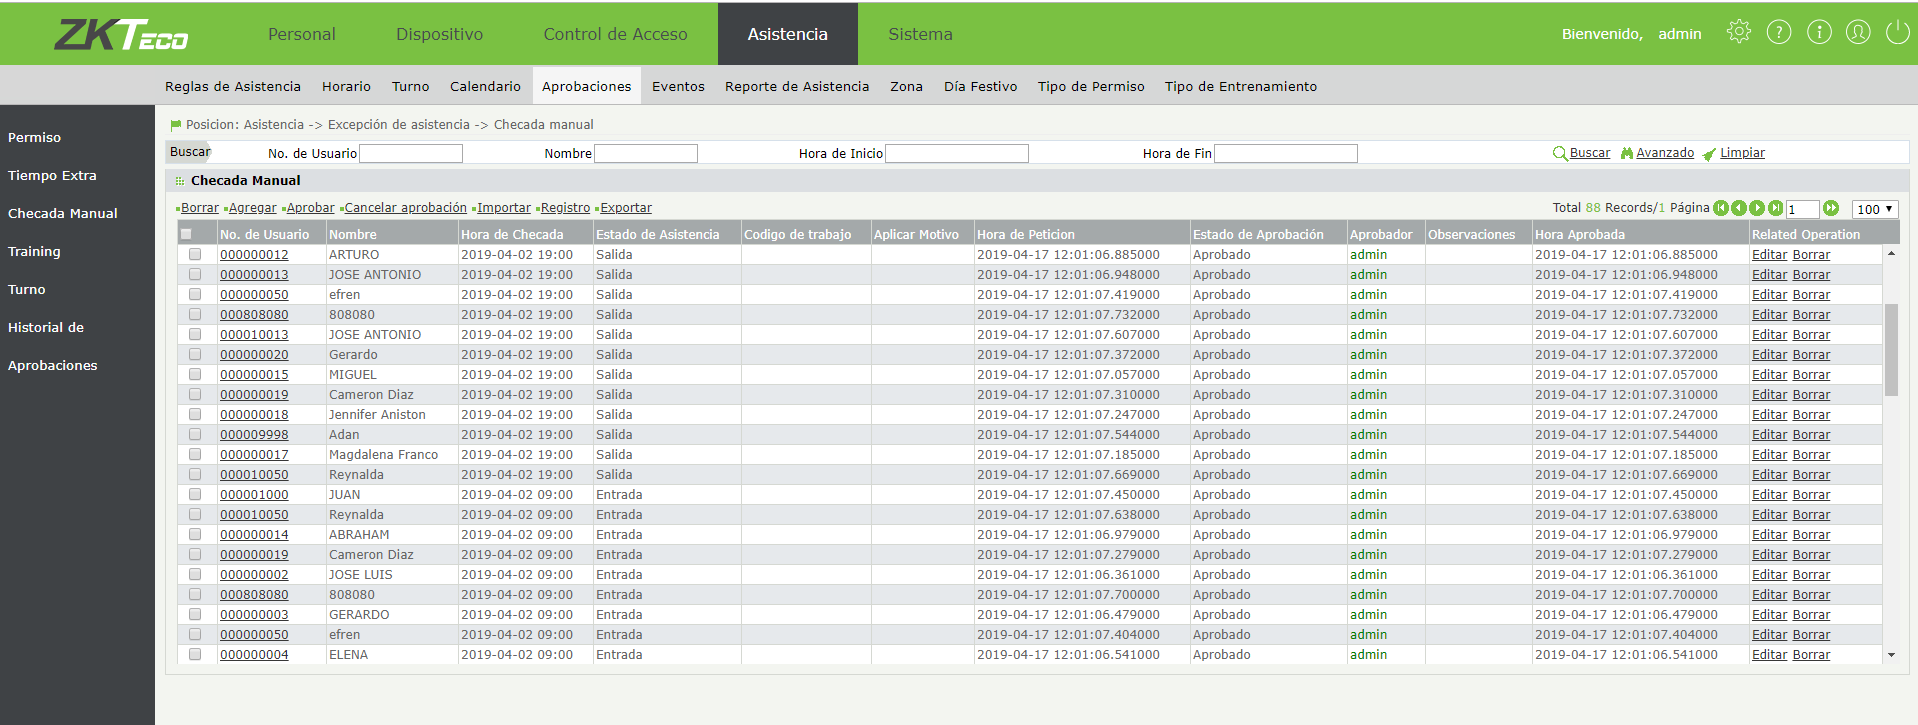This screenshot has height=725, width=1918.
Task: Open the Sistema main menu
Action: pyautogui.click(x=920, y=34)
